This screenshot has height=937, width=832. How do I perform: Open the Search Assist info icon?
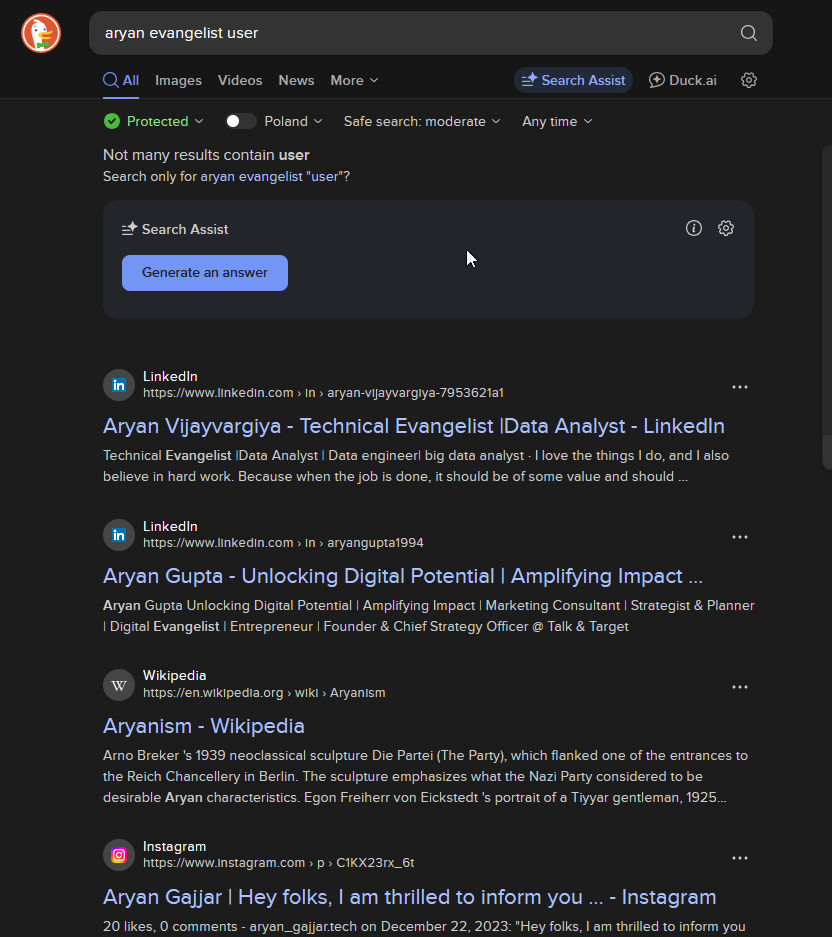point(693,228)
